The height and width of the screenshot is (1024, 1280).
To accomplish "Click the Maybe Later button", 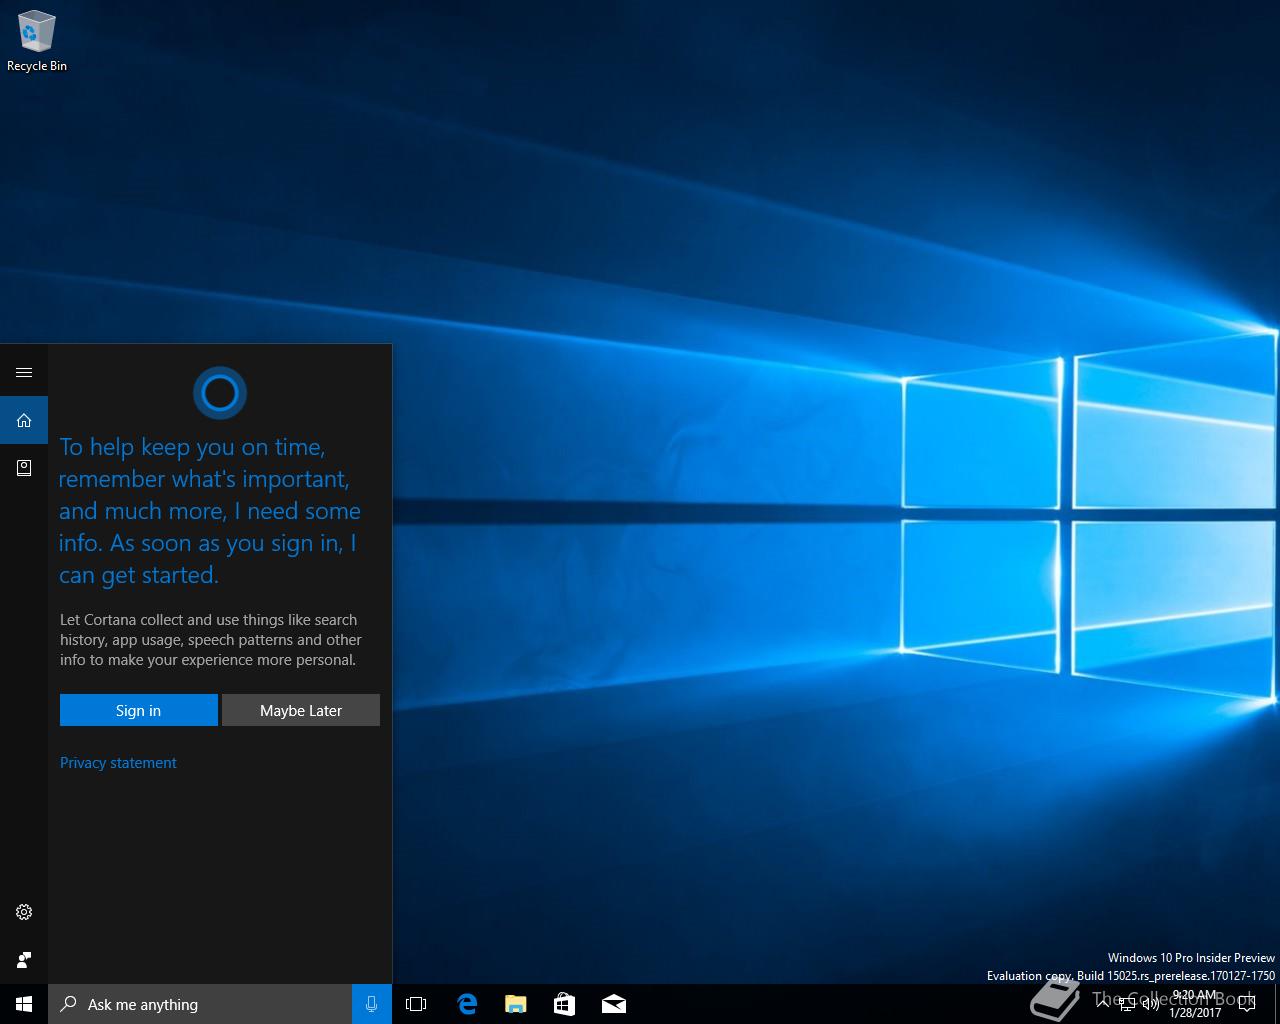I will [x=301, y=710].
